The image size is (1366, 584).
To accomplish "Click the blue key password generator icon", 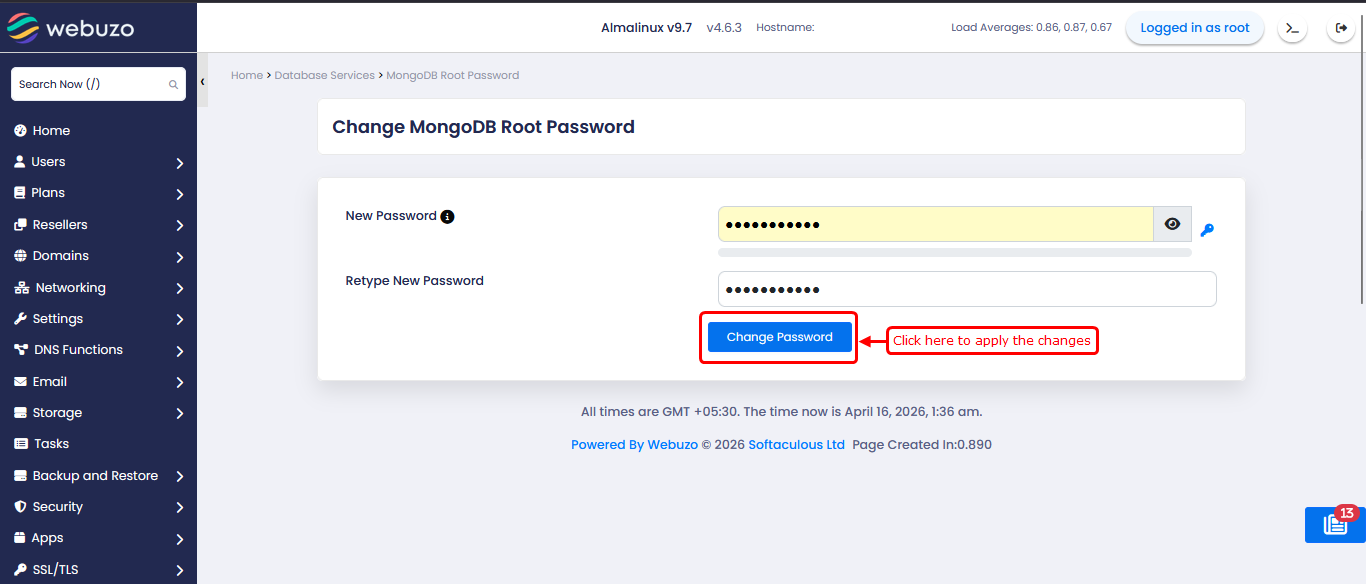I will click(1207, 230).
